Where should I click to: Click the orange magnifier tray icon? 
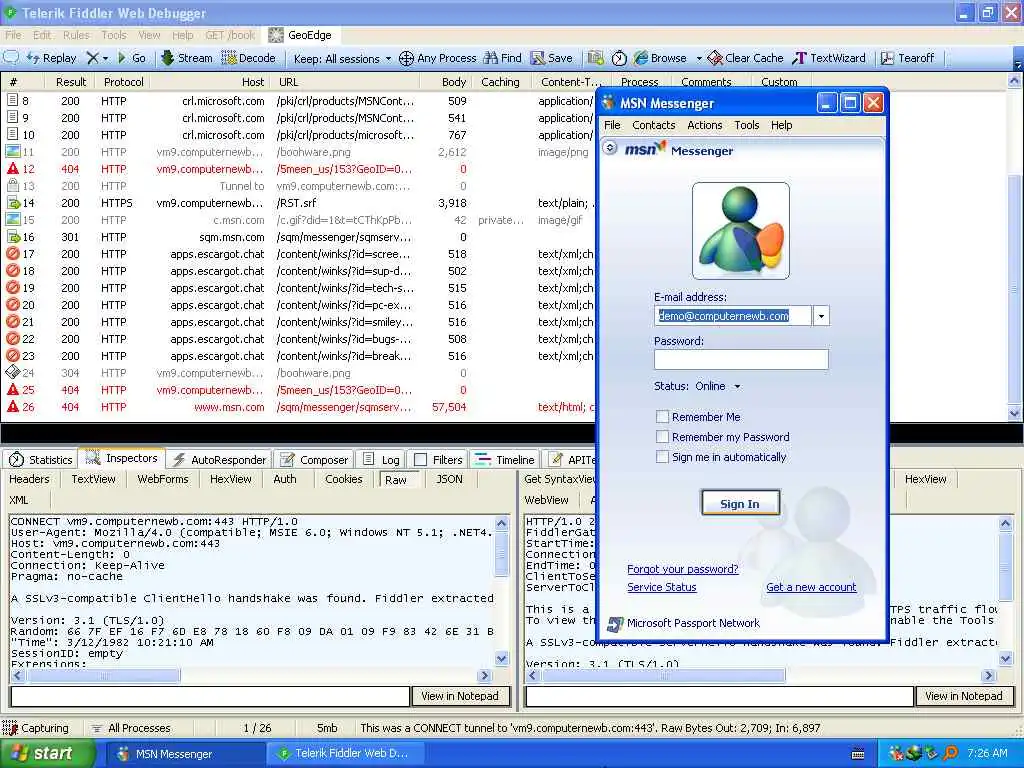tap(950, 753)
